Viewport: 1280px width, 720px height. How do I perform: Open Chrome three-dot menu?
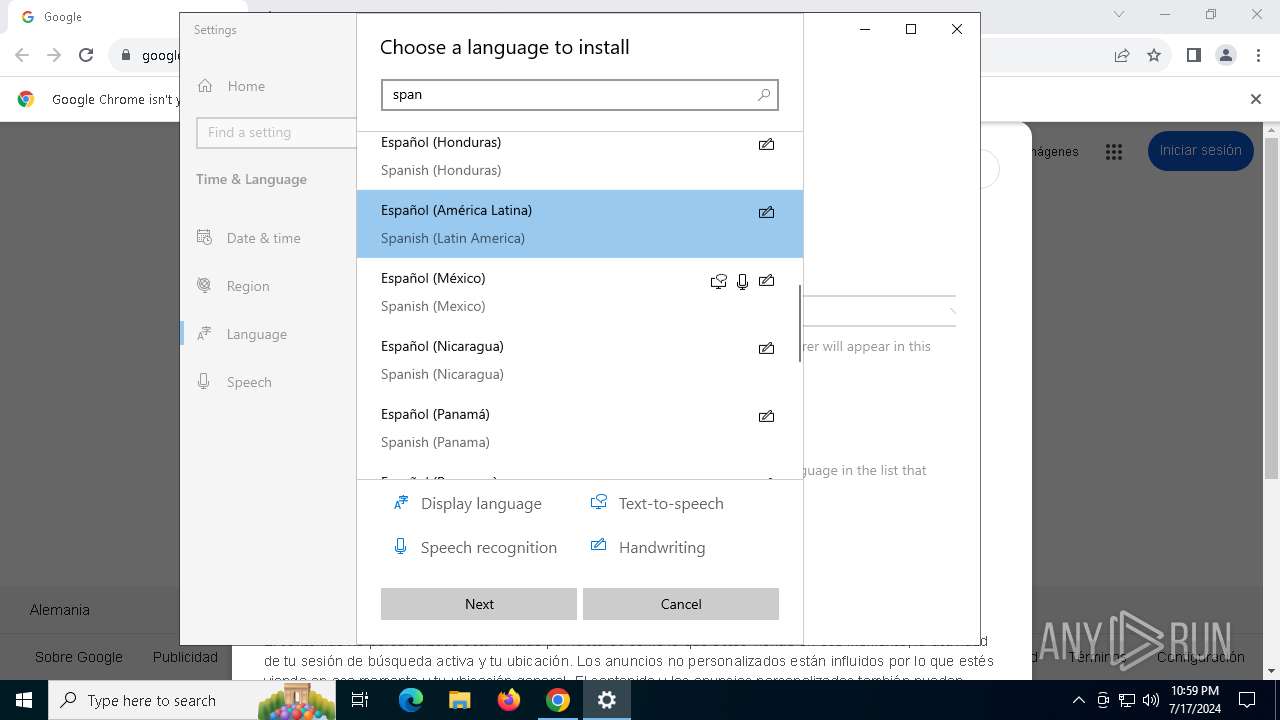(x=1258, y=56)
